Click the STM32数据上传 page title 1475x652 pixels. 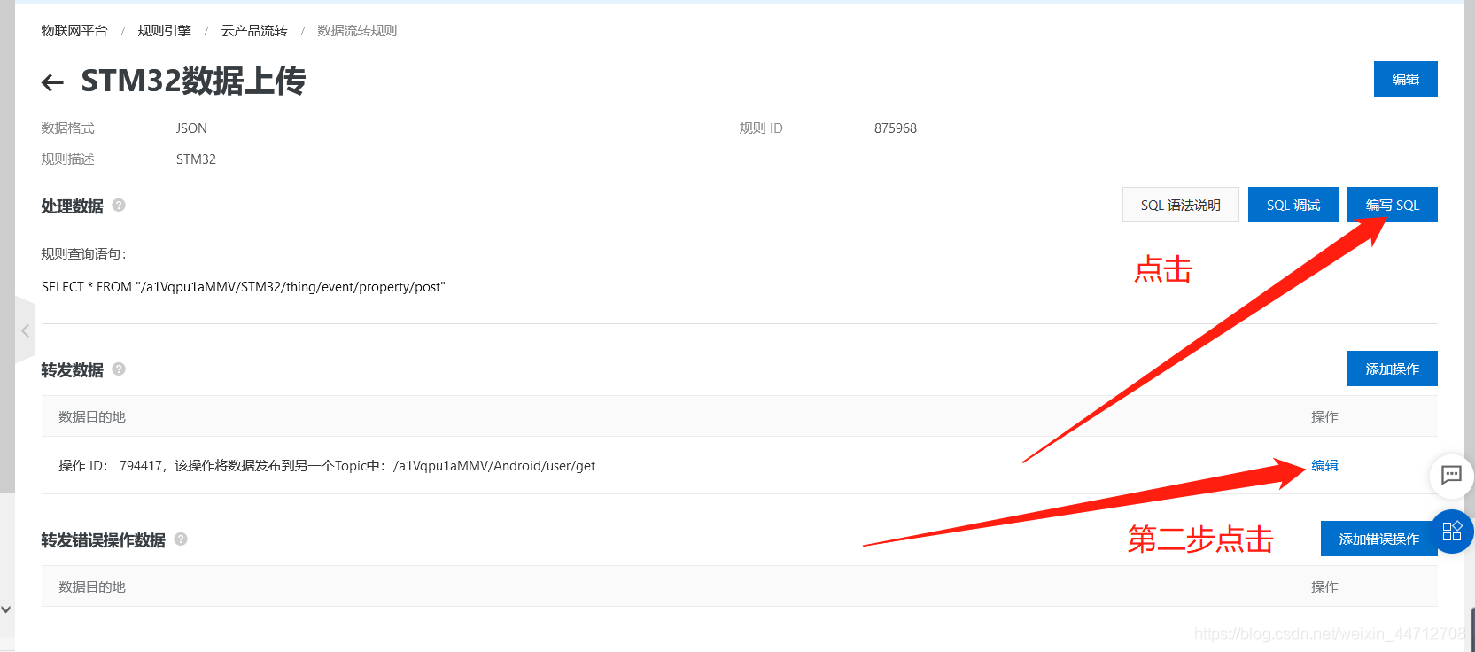(193, 81)
